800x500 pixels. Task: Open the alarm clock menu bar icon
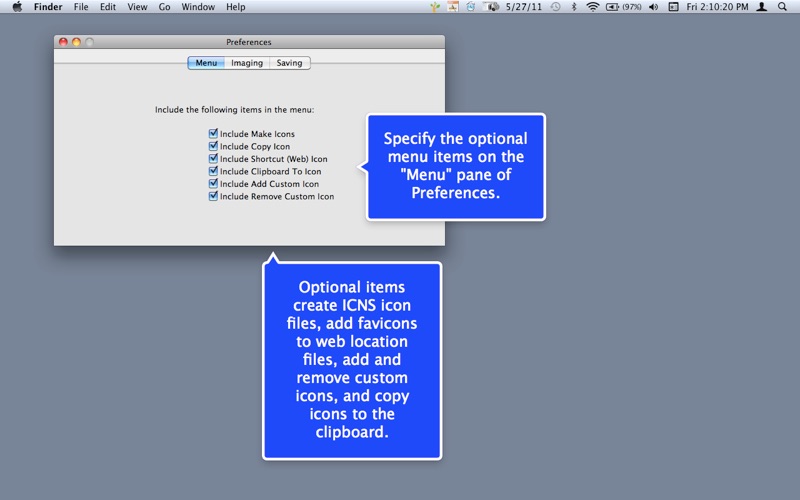(x=470, y=7)
